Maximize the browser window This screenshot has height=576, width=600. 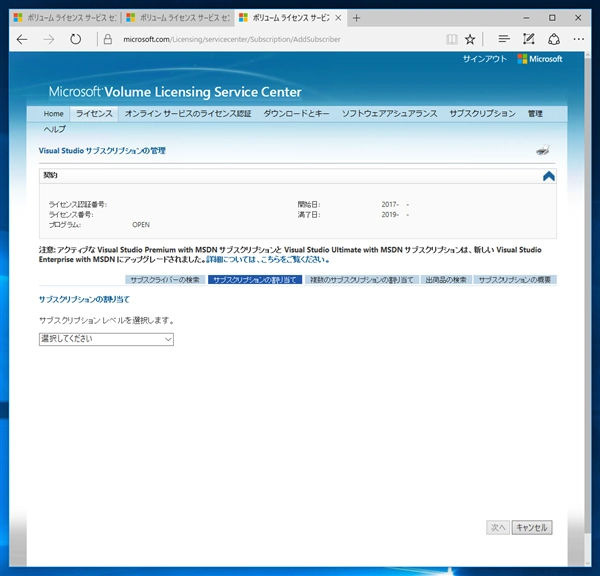(552, 18)
